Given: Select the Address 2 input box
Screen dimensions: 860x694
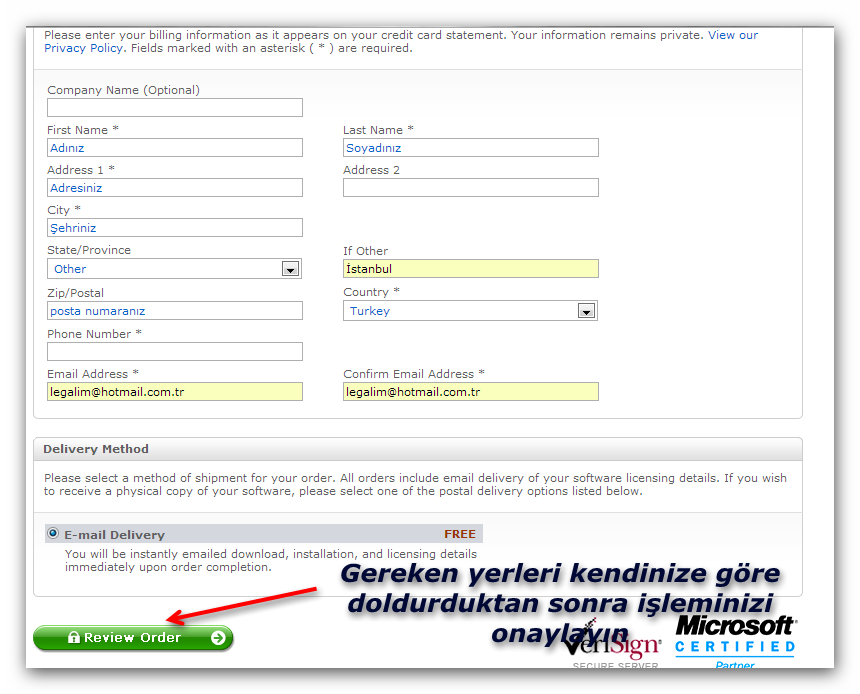Looking at the screenshot, I should click(470, 188).
